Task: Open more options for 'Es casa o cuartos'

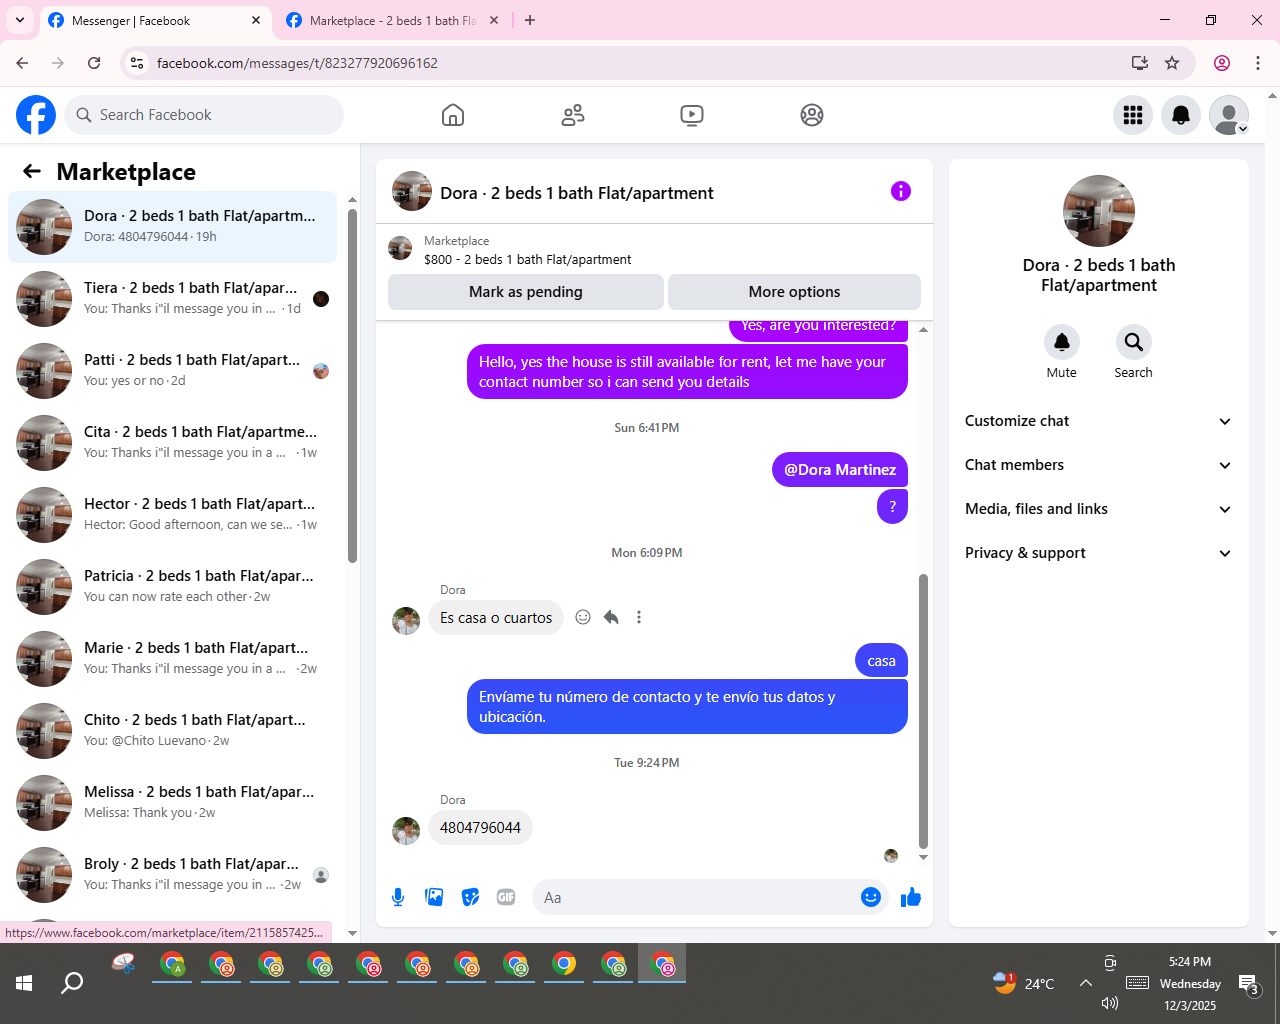Action: click(x=639, y=617)
